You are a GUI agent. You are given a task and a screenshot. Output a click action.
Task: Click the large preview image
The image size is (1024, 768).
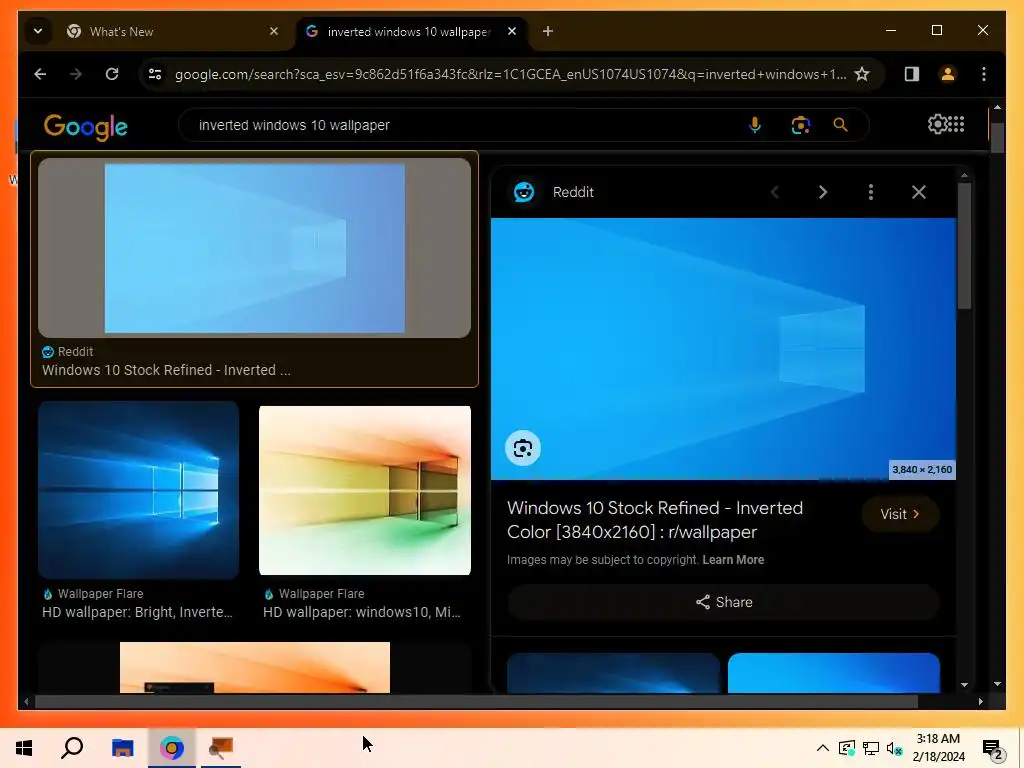pyautogui.click(x=723, y=349)
